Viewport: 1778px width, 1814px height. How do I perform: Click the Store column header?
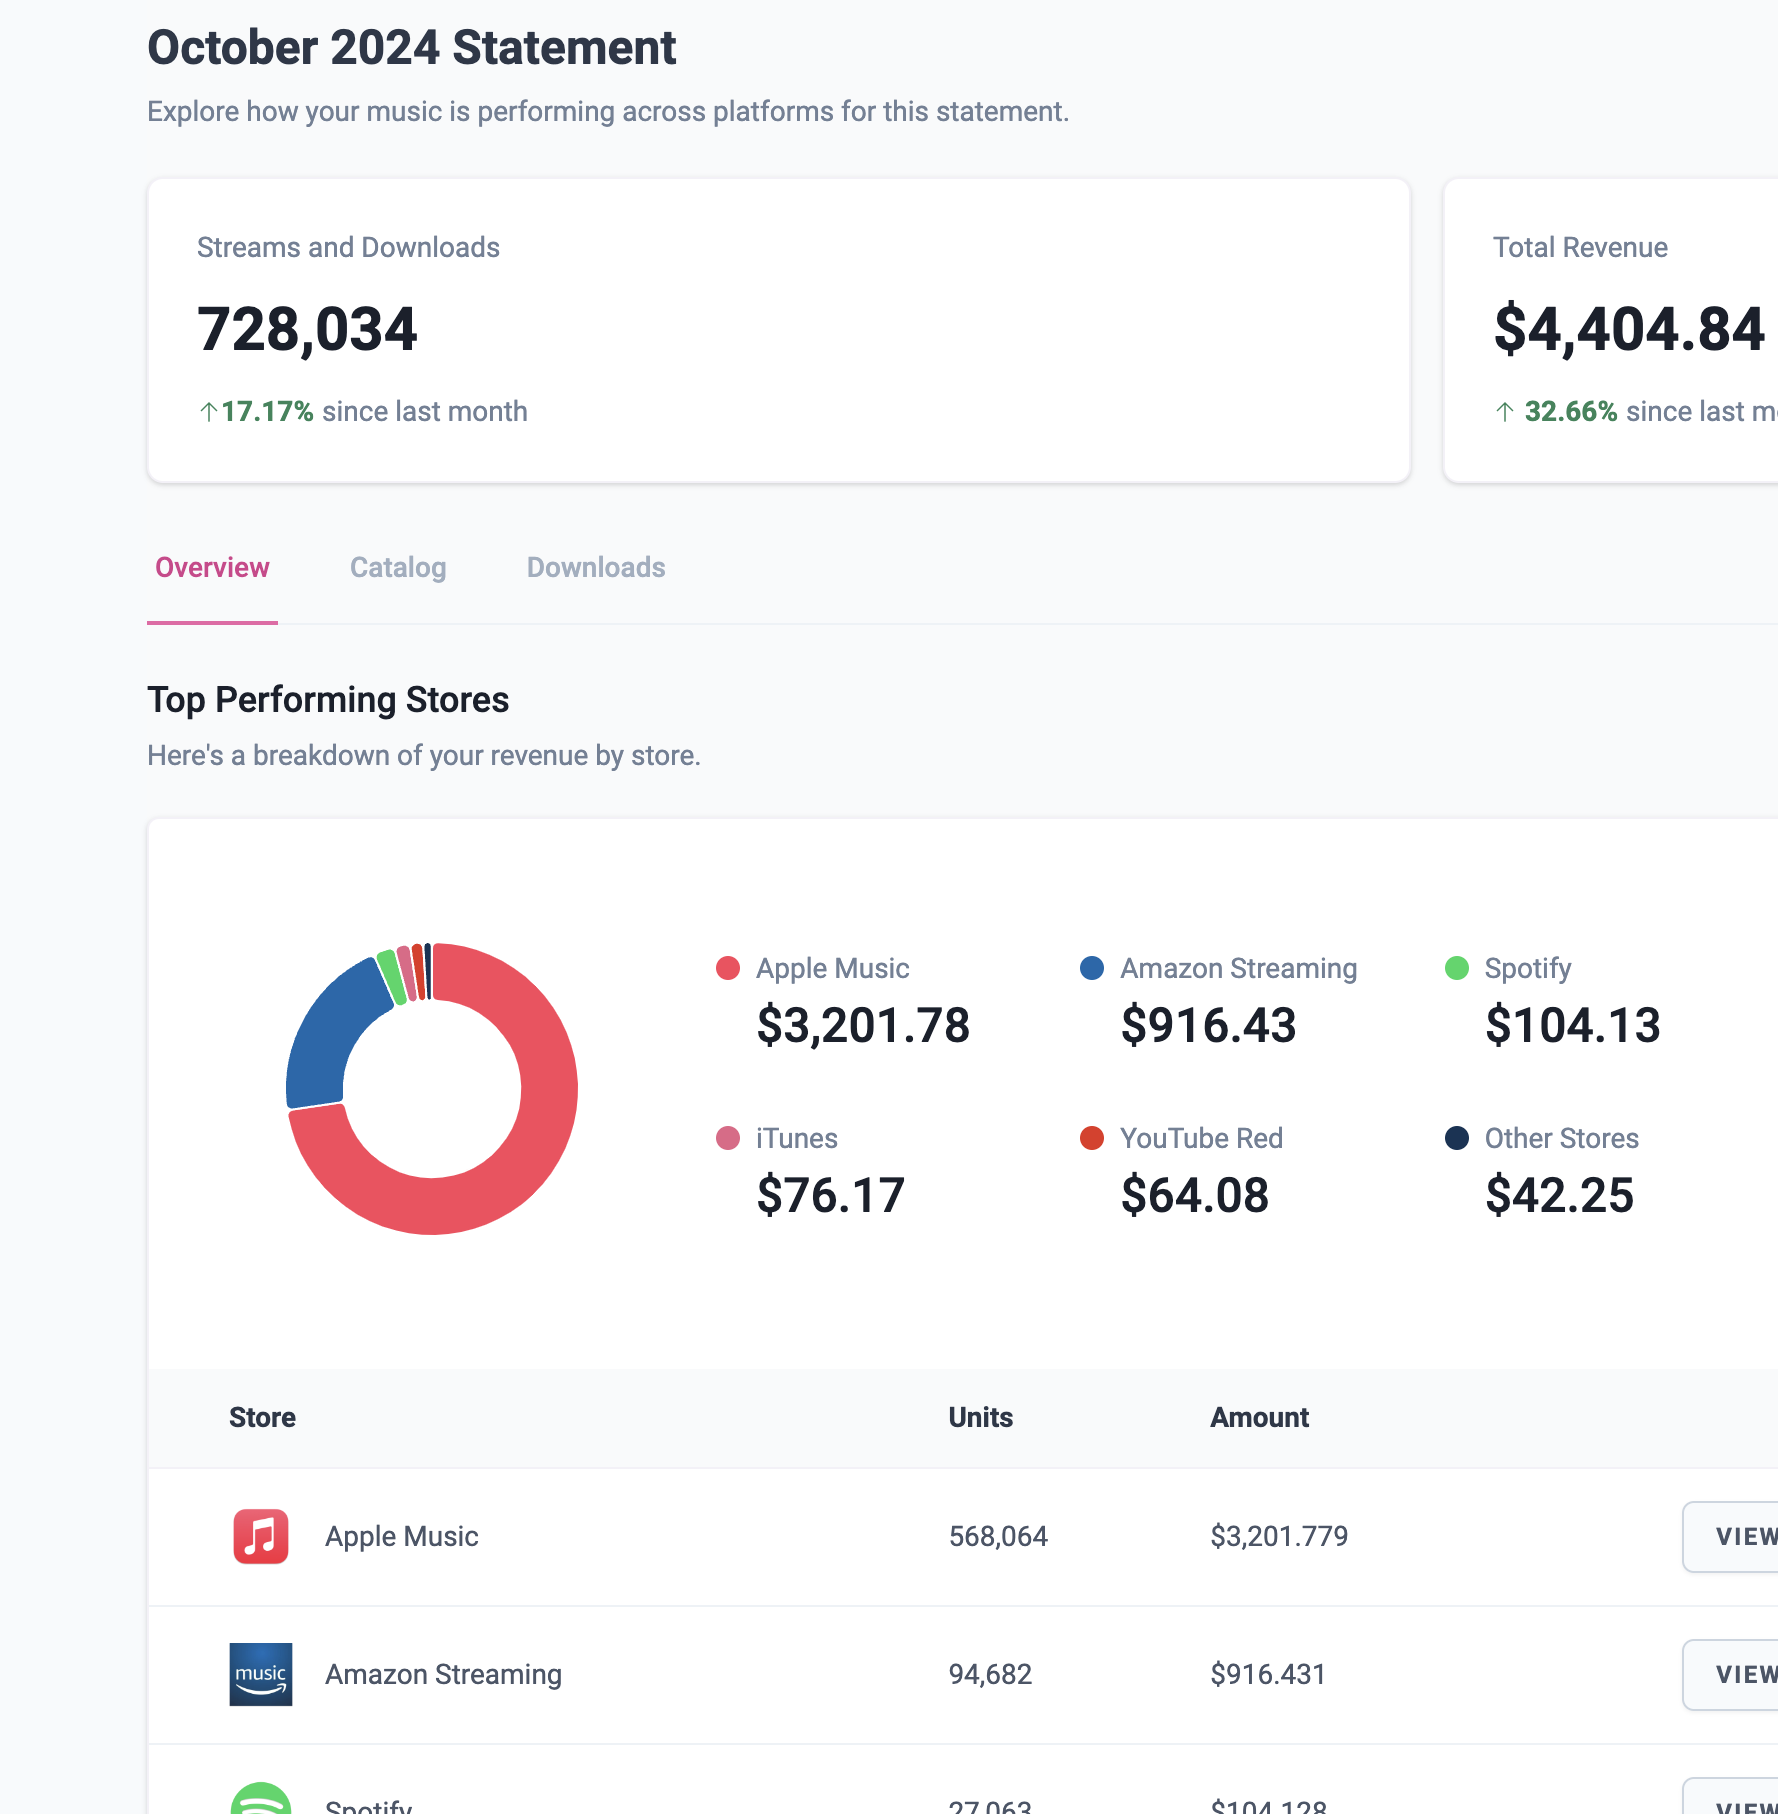(x=262, y=1417)
